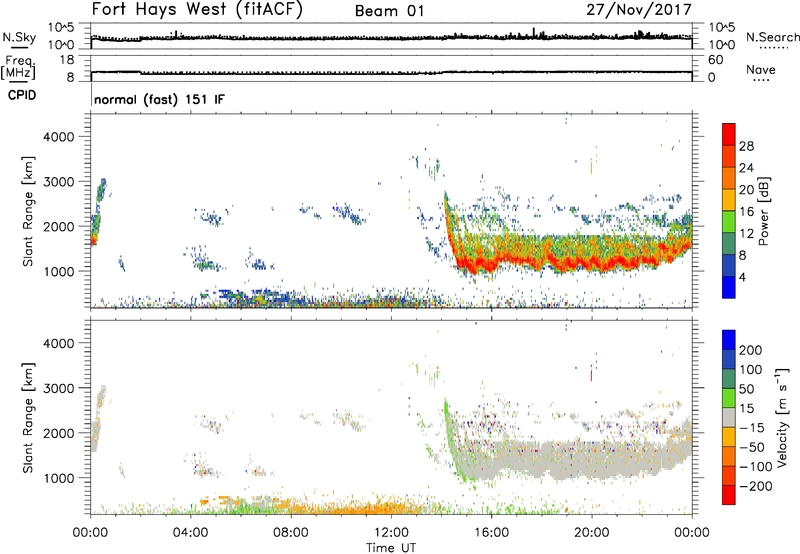800x554 pixels.
Task: Click the dark green power segment between 8 and 12
Action: 729,244
